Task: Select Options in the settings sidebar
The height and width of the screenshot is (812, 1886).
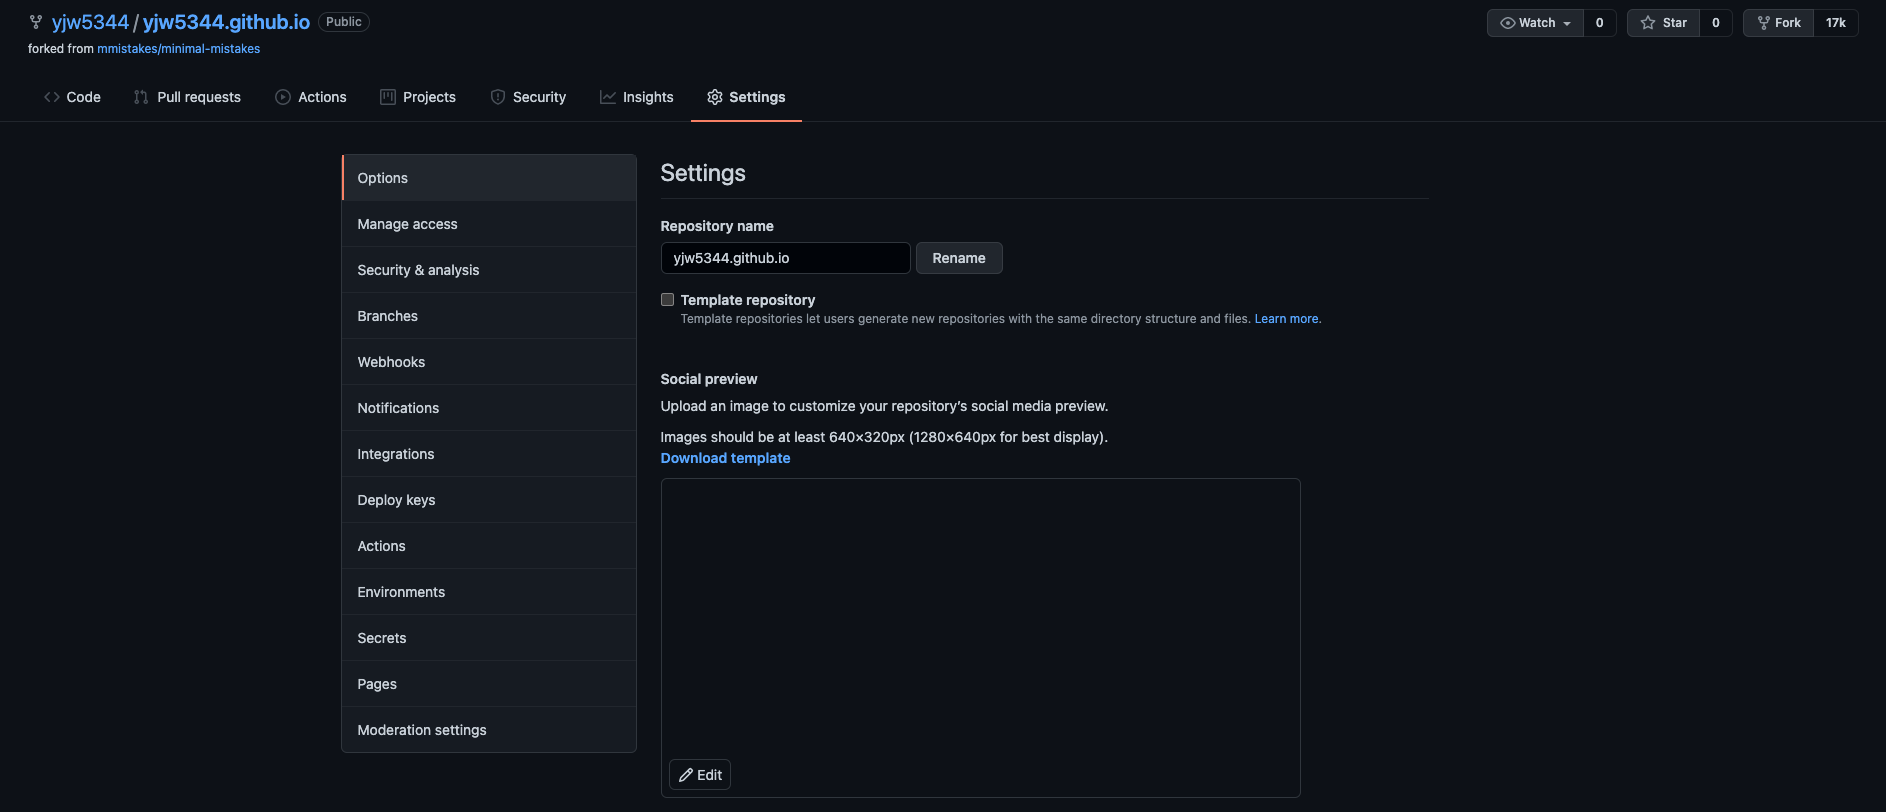Action: (x=489, y=178)
